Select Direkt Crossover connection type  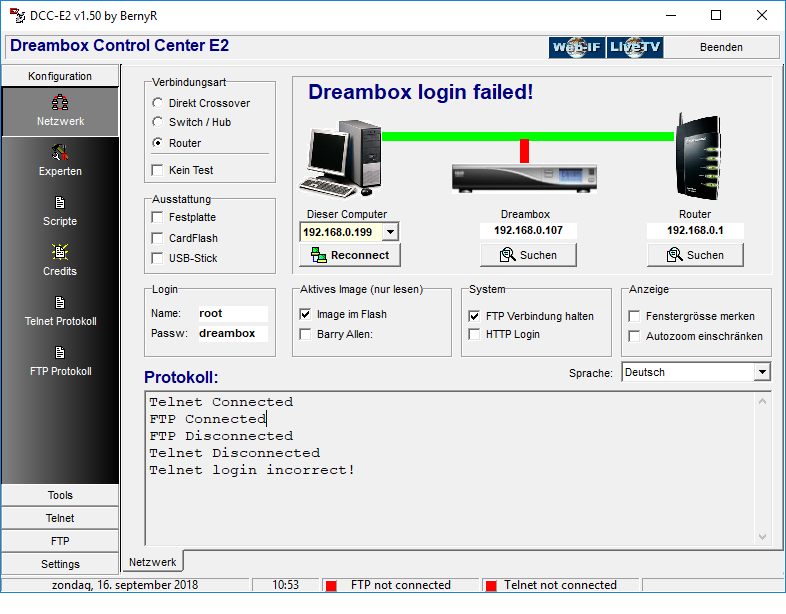pyautogui.click(x=157, y=103)
